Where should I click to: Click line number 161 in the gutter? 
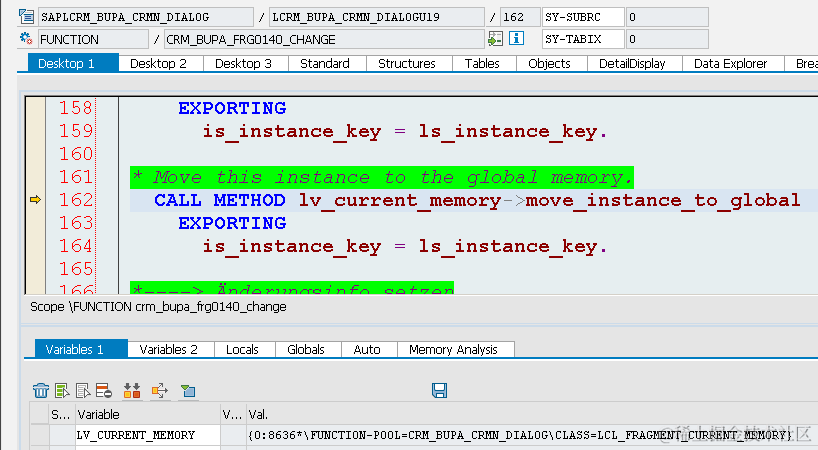(x=76, y=177)
